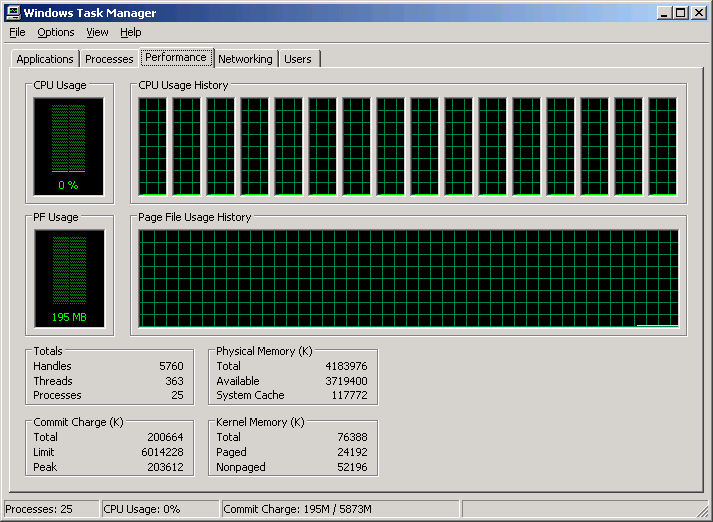
Task: Click the Commit Charge status bar panel
Action: pyautogui.click(x=338, y=509)
